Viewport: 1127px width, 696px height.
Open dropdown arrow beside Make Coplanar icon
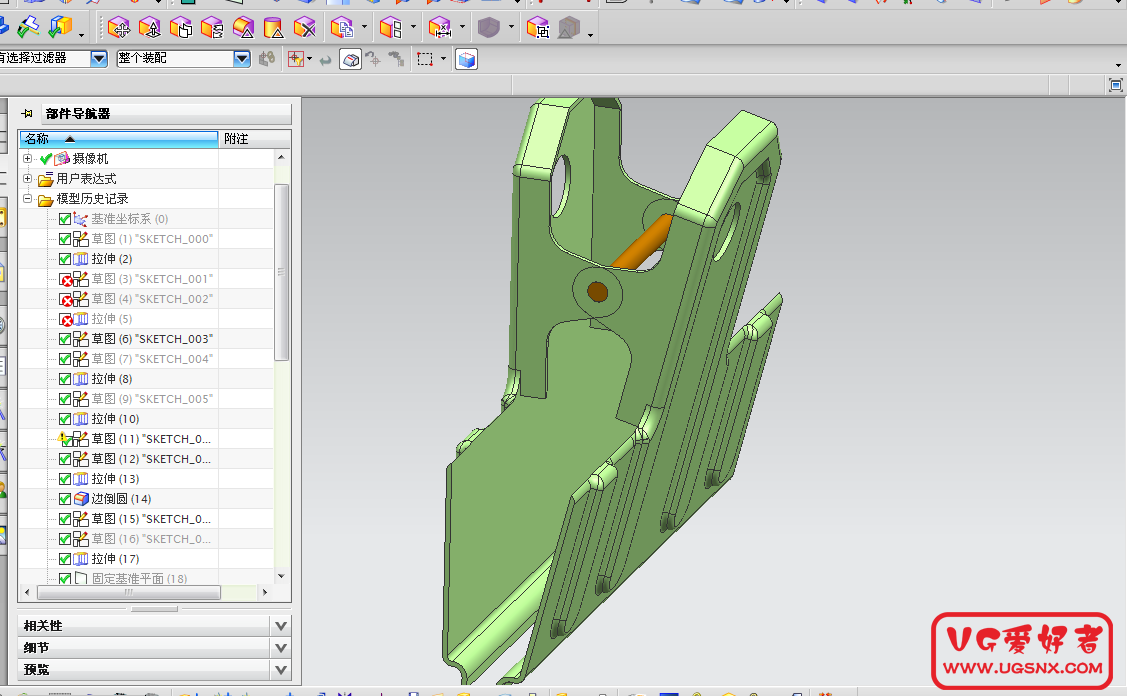413,27
